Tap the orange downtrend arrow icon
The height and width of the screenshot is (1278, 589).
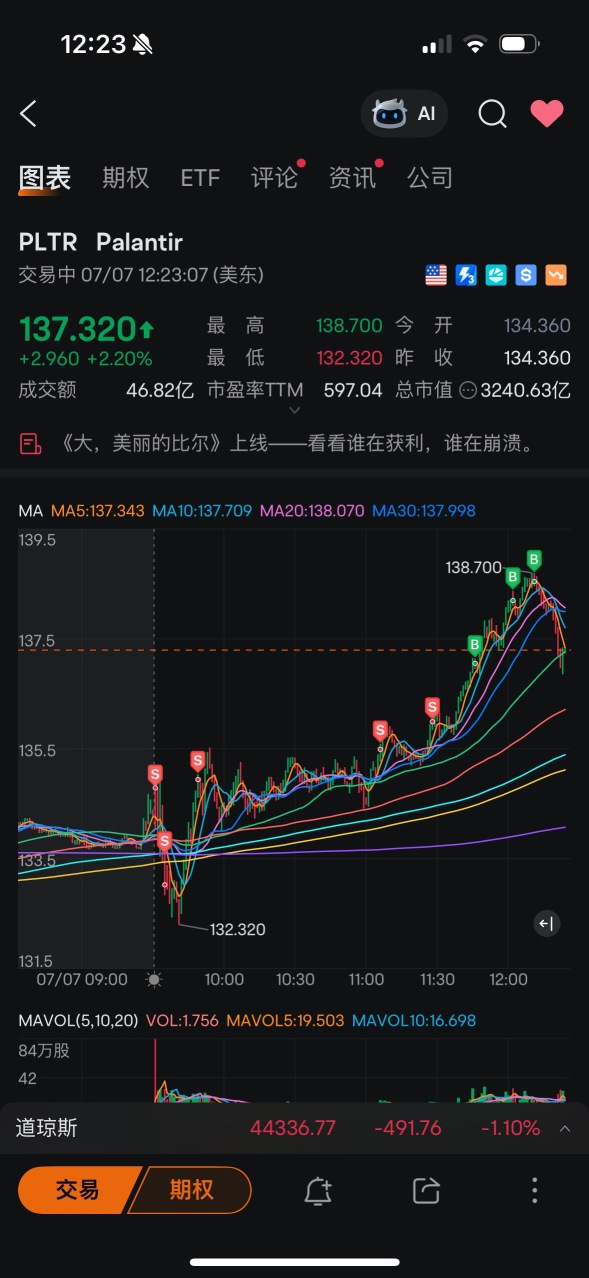556,275
